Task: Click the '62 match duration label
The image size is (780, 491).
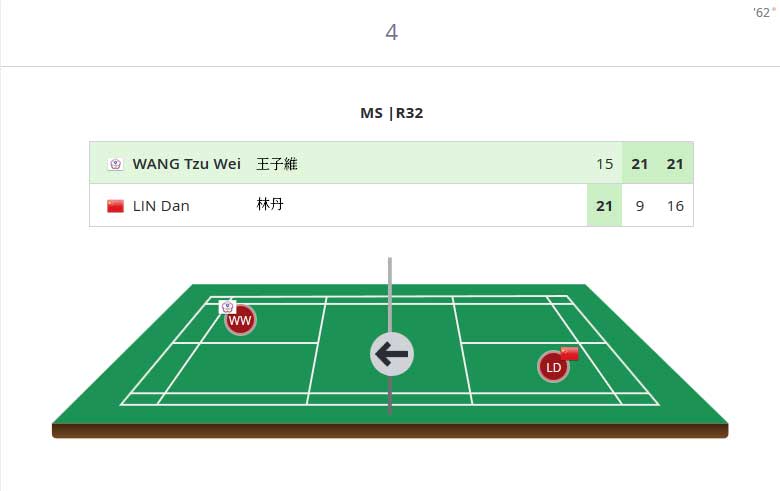Action: pyautogui.click(x=764, y=12)
